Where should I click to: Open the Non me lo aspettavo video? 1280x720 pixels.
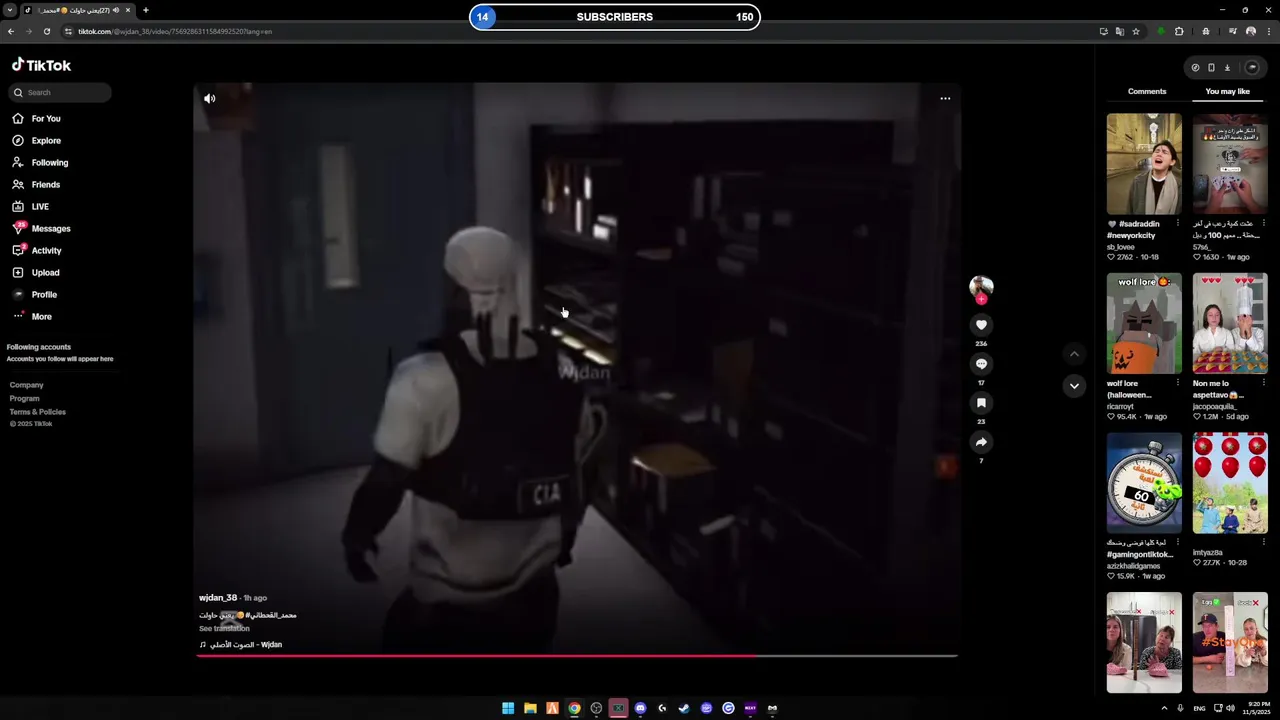point(1230,324)
